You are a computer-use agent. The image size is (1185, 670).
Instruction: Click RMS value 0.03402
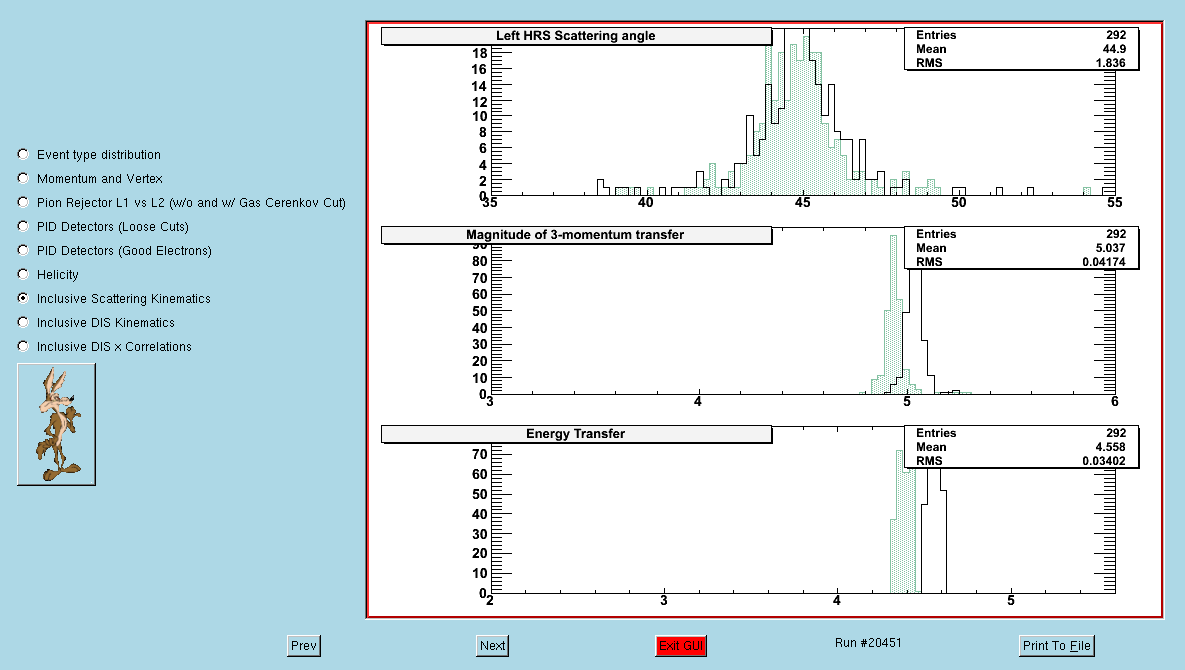(1104, 461)
